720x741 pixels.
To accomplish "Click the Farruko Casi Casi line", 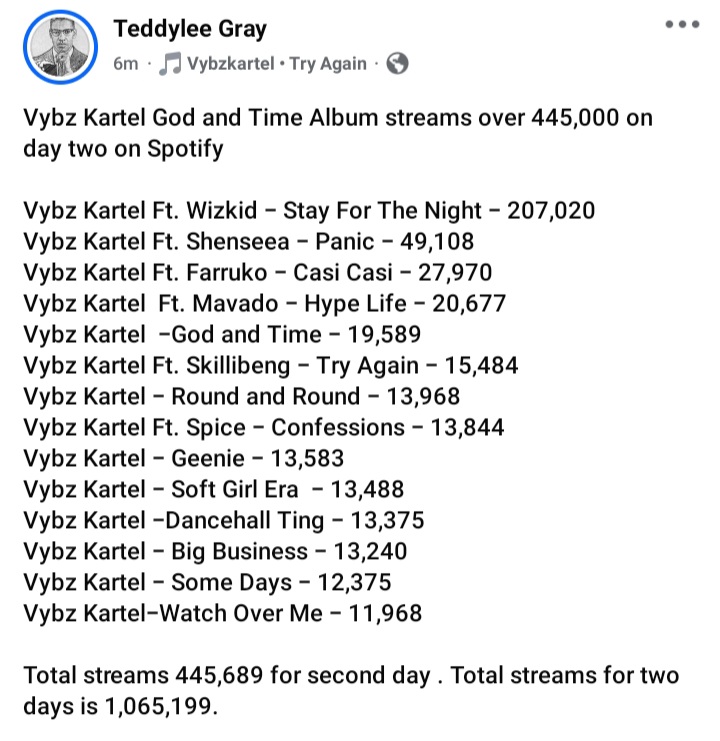I will click(x=257, y=273).
